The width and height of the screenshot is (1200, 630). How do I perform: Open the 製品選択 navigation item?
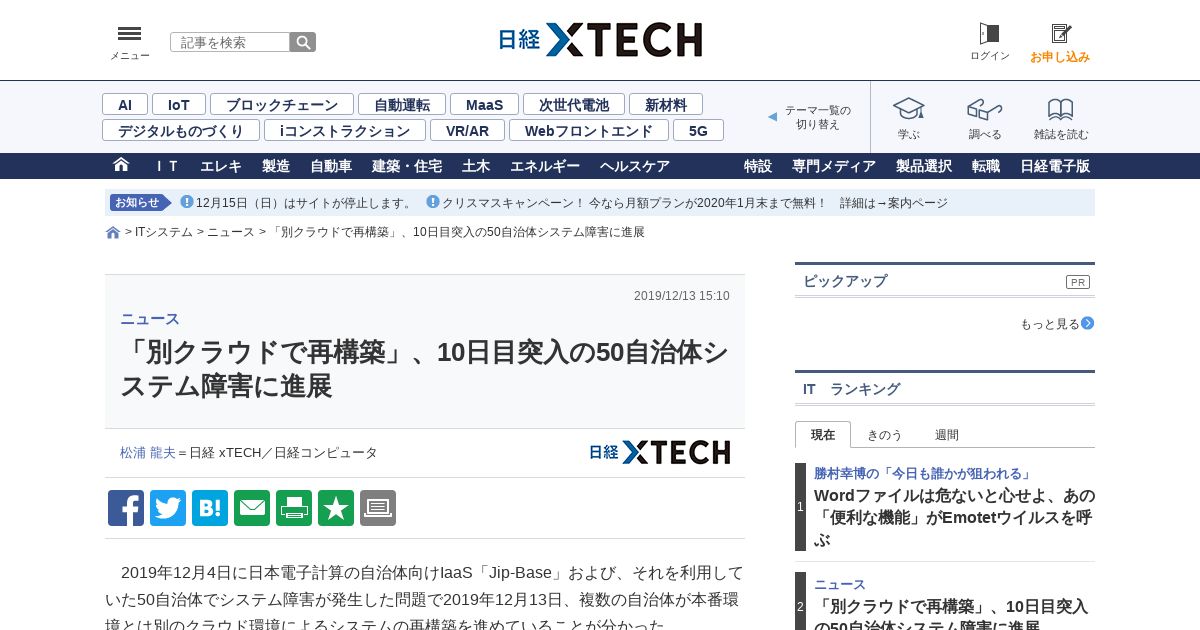pyautogui.click(x=924, y=166)
